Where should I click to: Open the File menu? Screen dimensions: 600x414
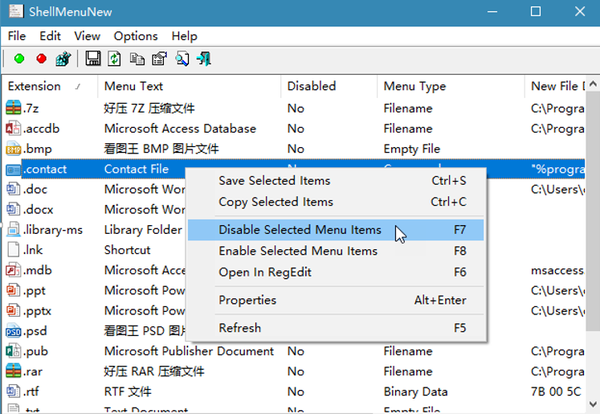click(x=17, y=36)
